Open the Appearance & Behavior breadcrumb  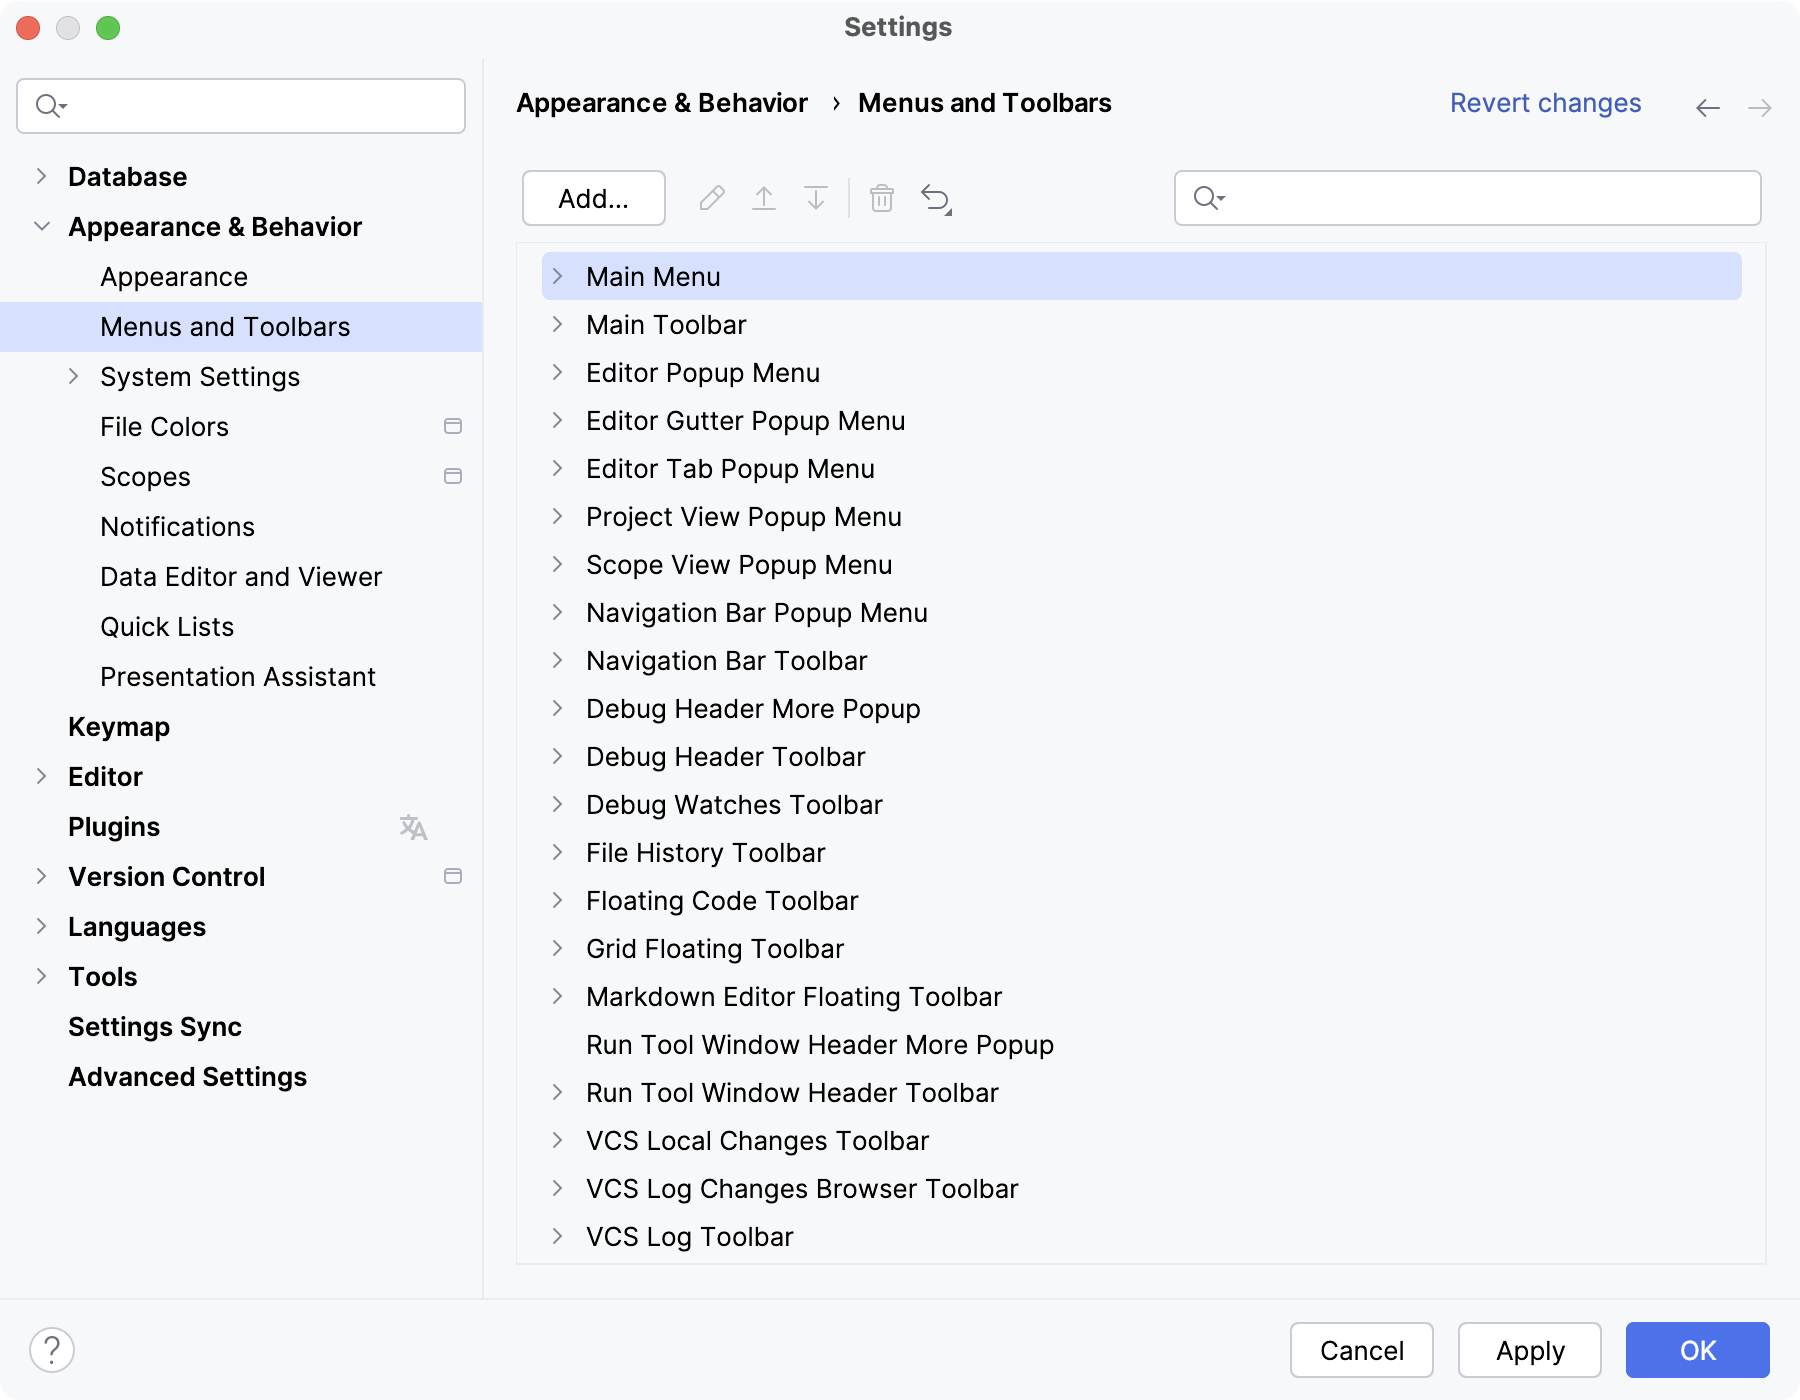[x=662, y=103]
